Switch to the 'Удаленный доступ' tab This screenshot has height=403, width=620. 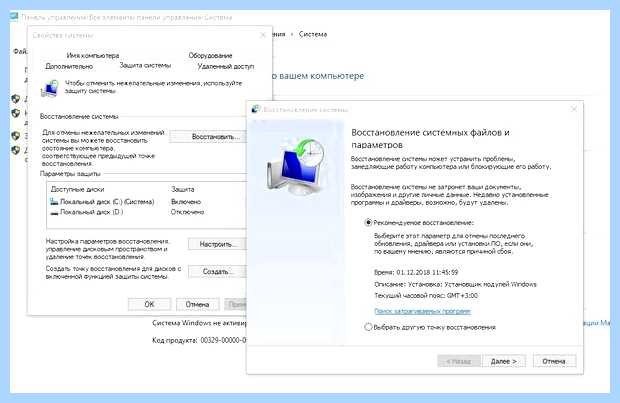(226, 66)
